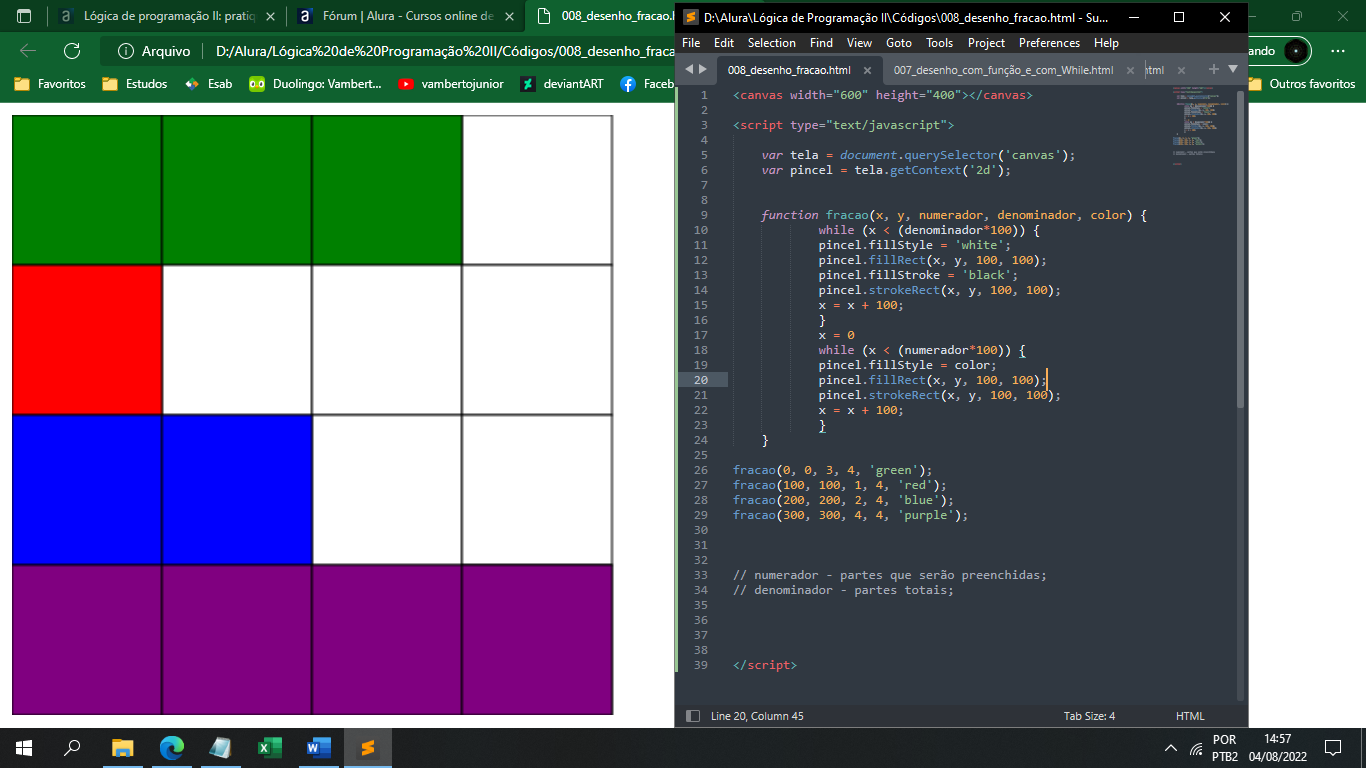This screenshot has width=1366, height=768.
Task: Open the Duolingo bookmark
Action: 315,84
